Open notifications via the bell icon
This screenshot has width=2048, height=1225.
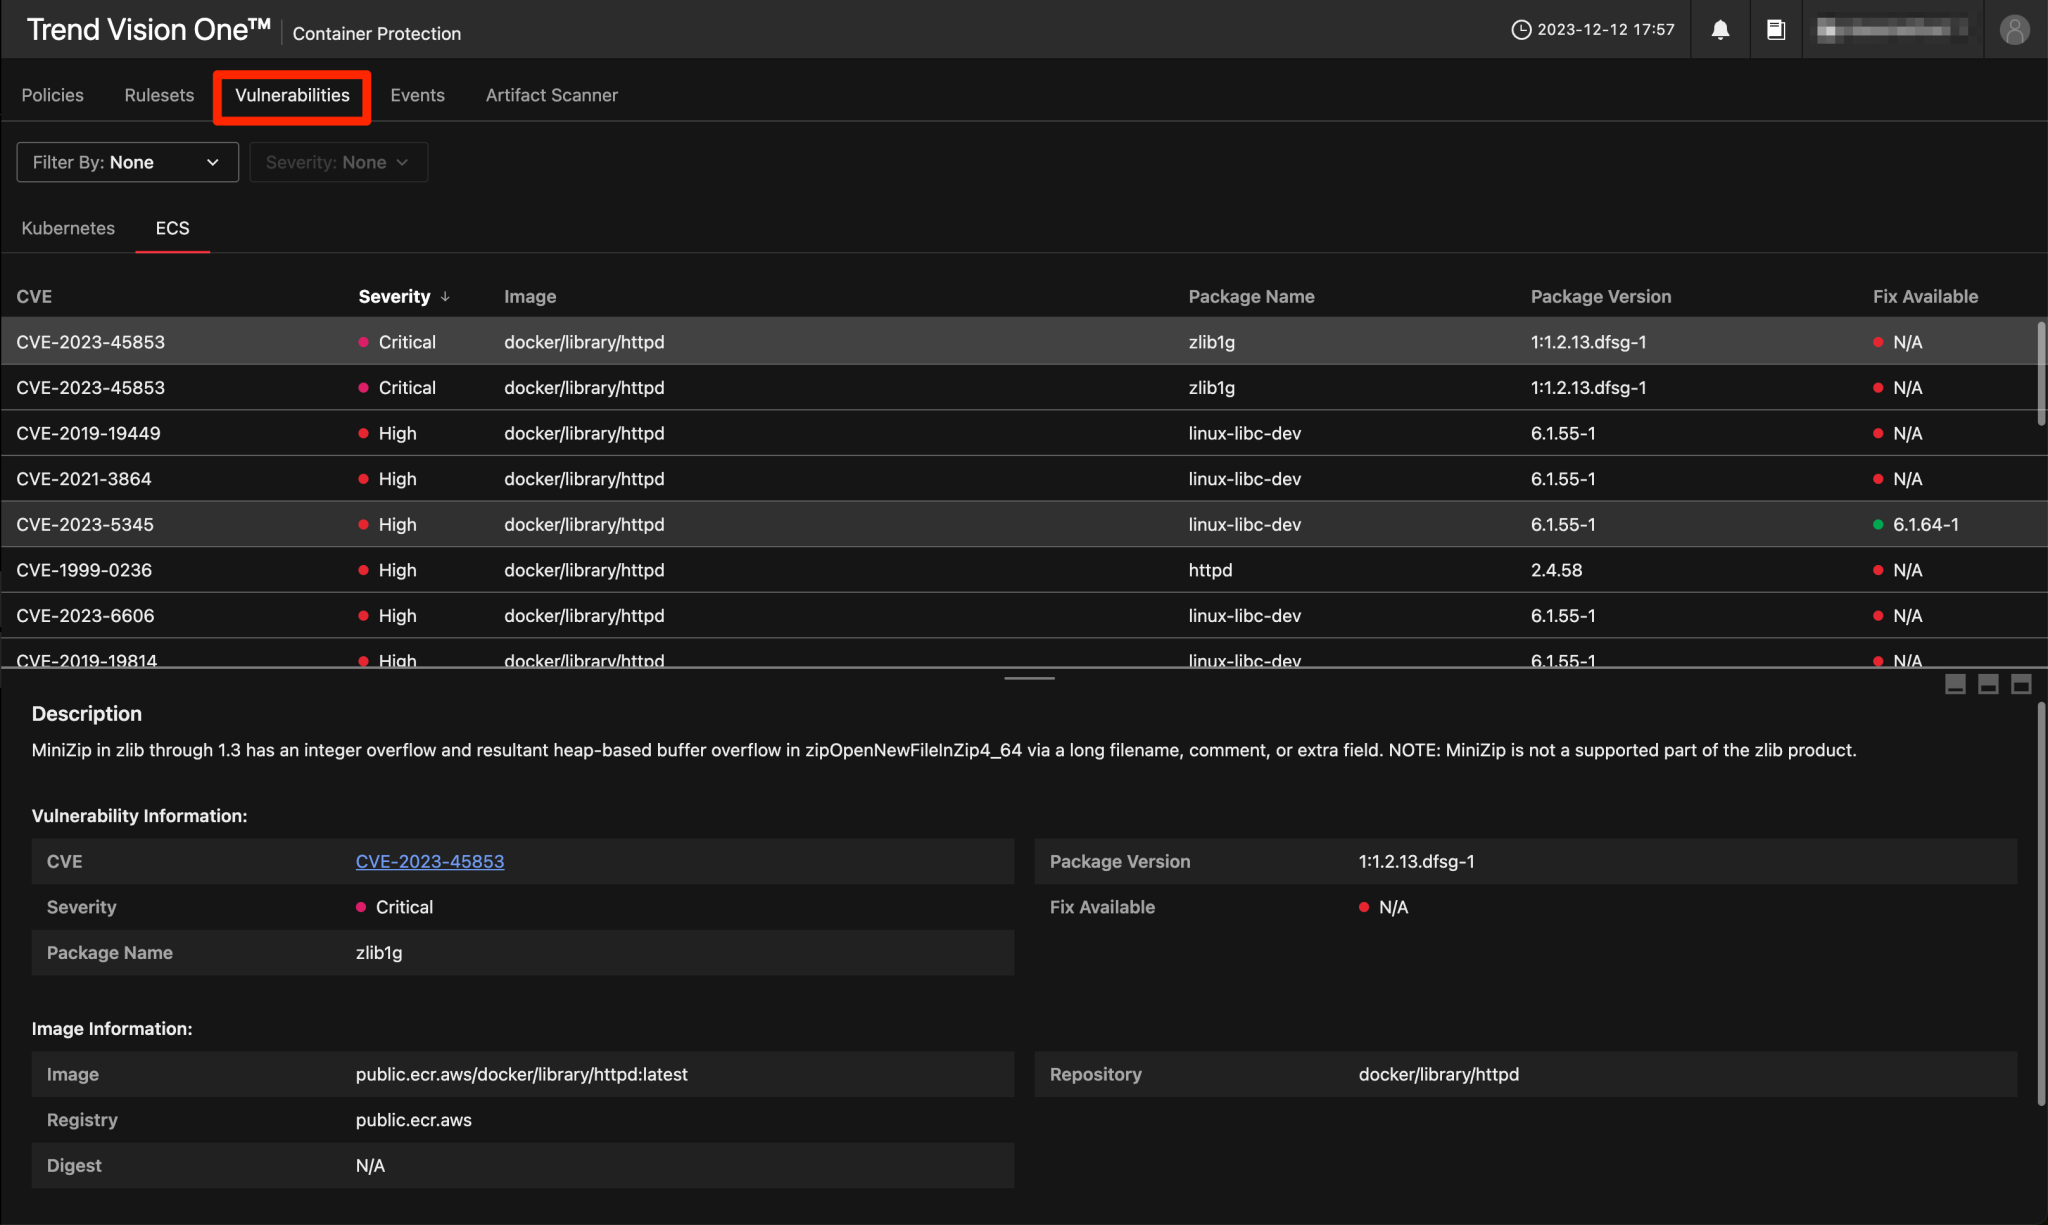1721,29
